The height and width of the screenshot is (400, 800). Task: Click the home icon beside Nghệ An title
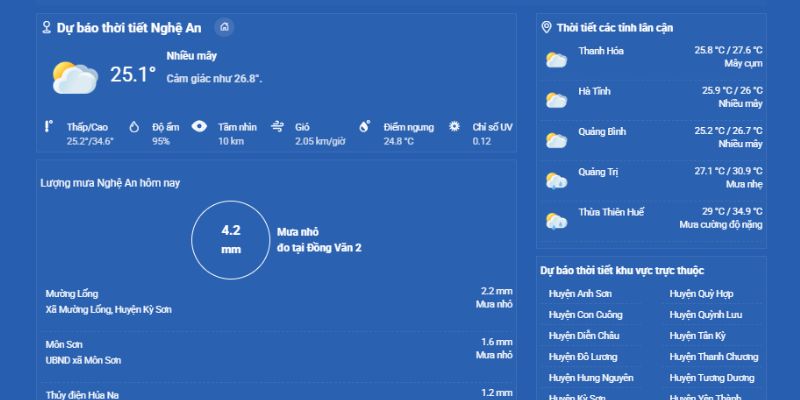(x=224, y=27)
